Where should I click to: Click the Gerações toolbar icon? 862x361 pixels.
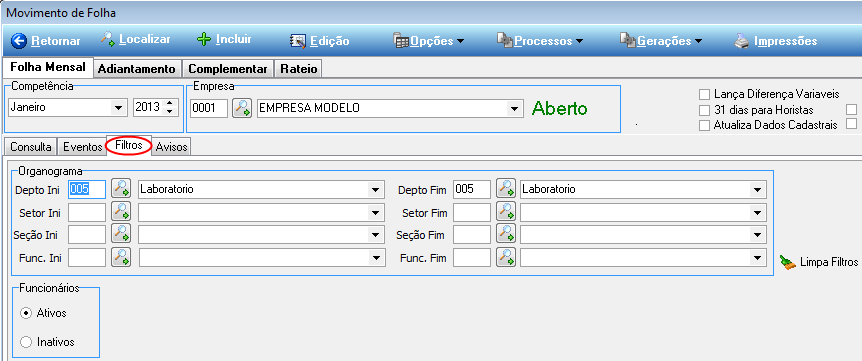pos(628,40)
